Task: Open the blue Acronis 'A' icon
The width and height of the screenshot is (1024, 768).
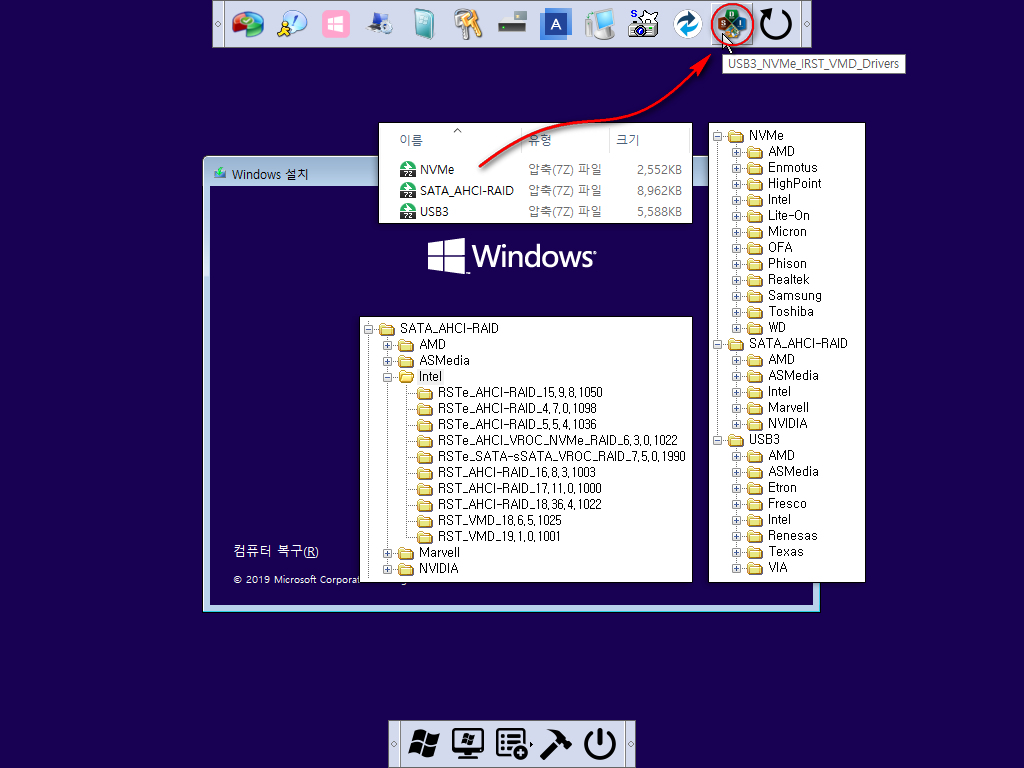Action: (x=556, y=24)
